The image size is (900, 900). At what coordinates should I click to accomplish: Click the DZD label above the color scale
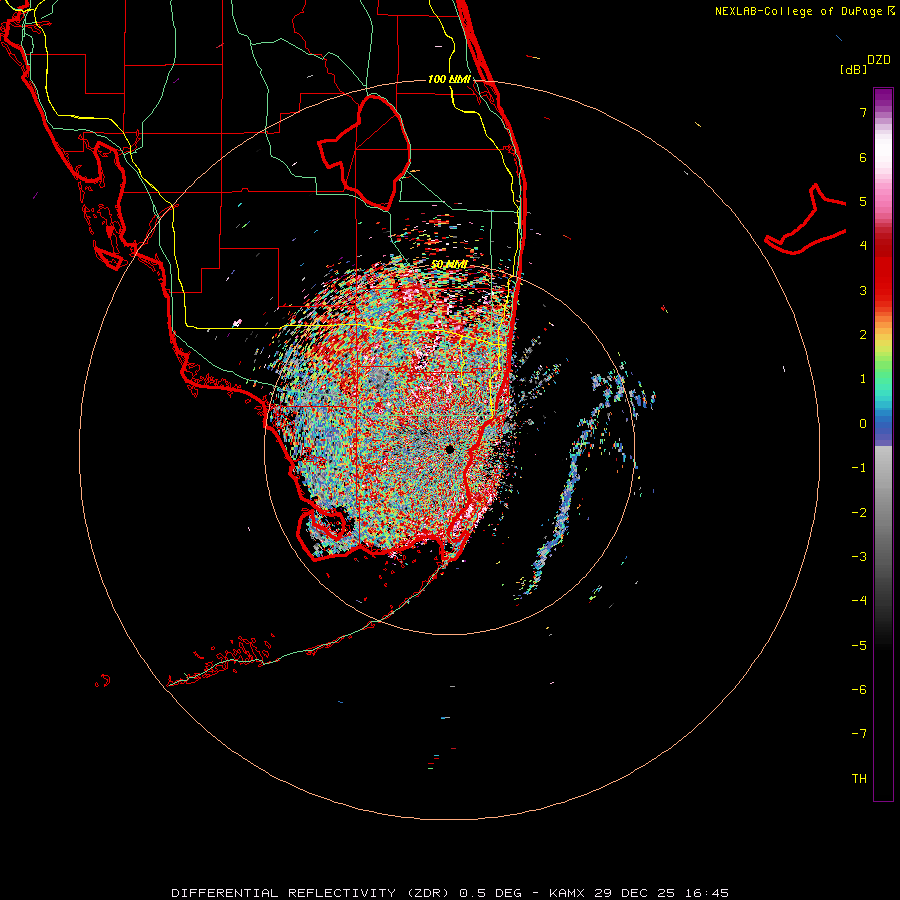(879, 60)
